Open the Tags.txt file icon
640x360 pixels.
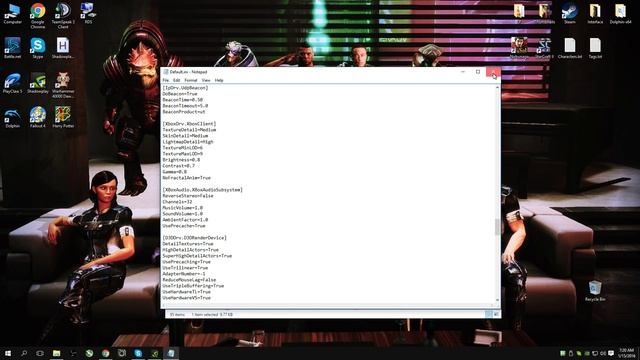click(595, 48)
